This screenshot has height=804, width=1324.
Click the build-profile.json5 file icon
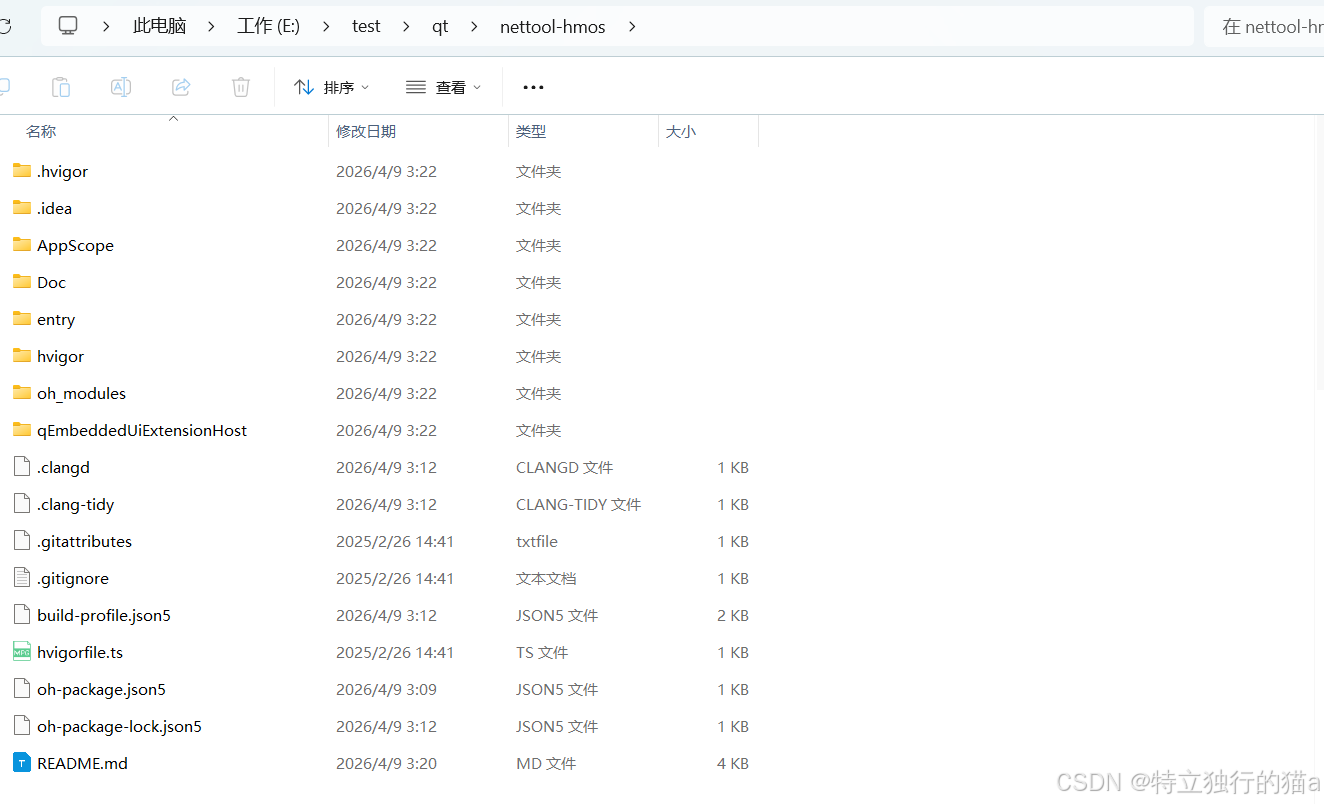coord(22,615)
